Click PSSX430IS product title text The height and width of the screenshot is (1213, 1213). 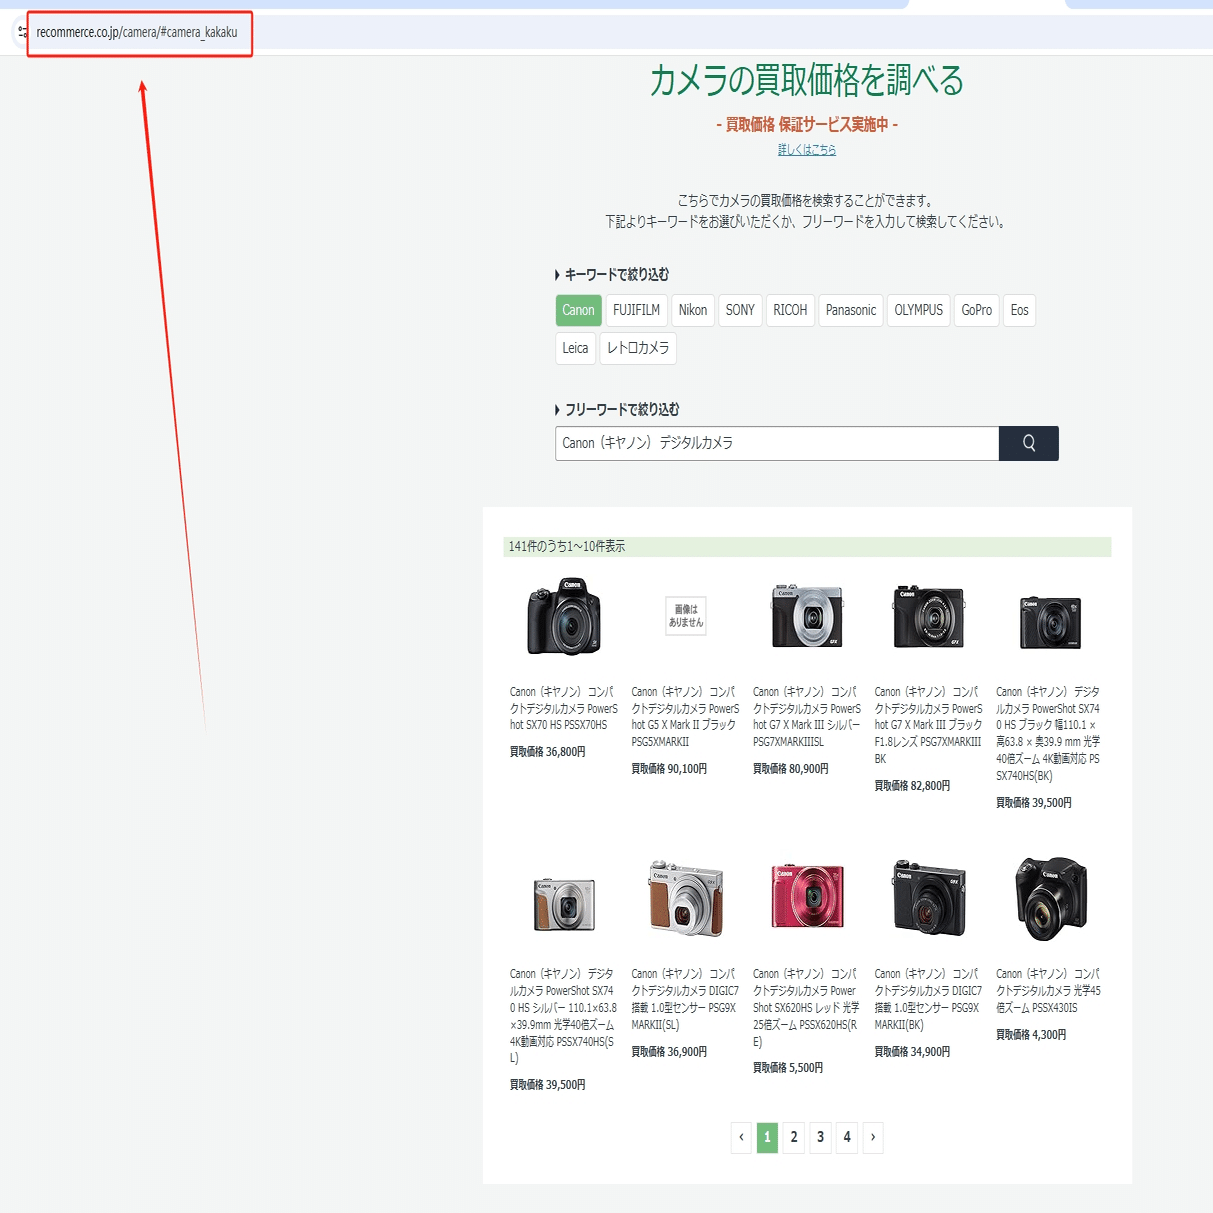[x=1049, y=990]
